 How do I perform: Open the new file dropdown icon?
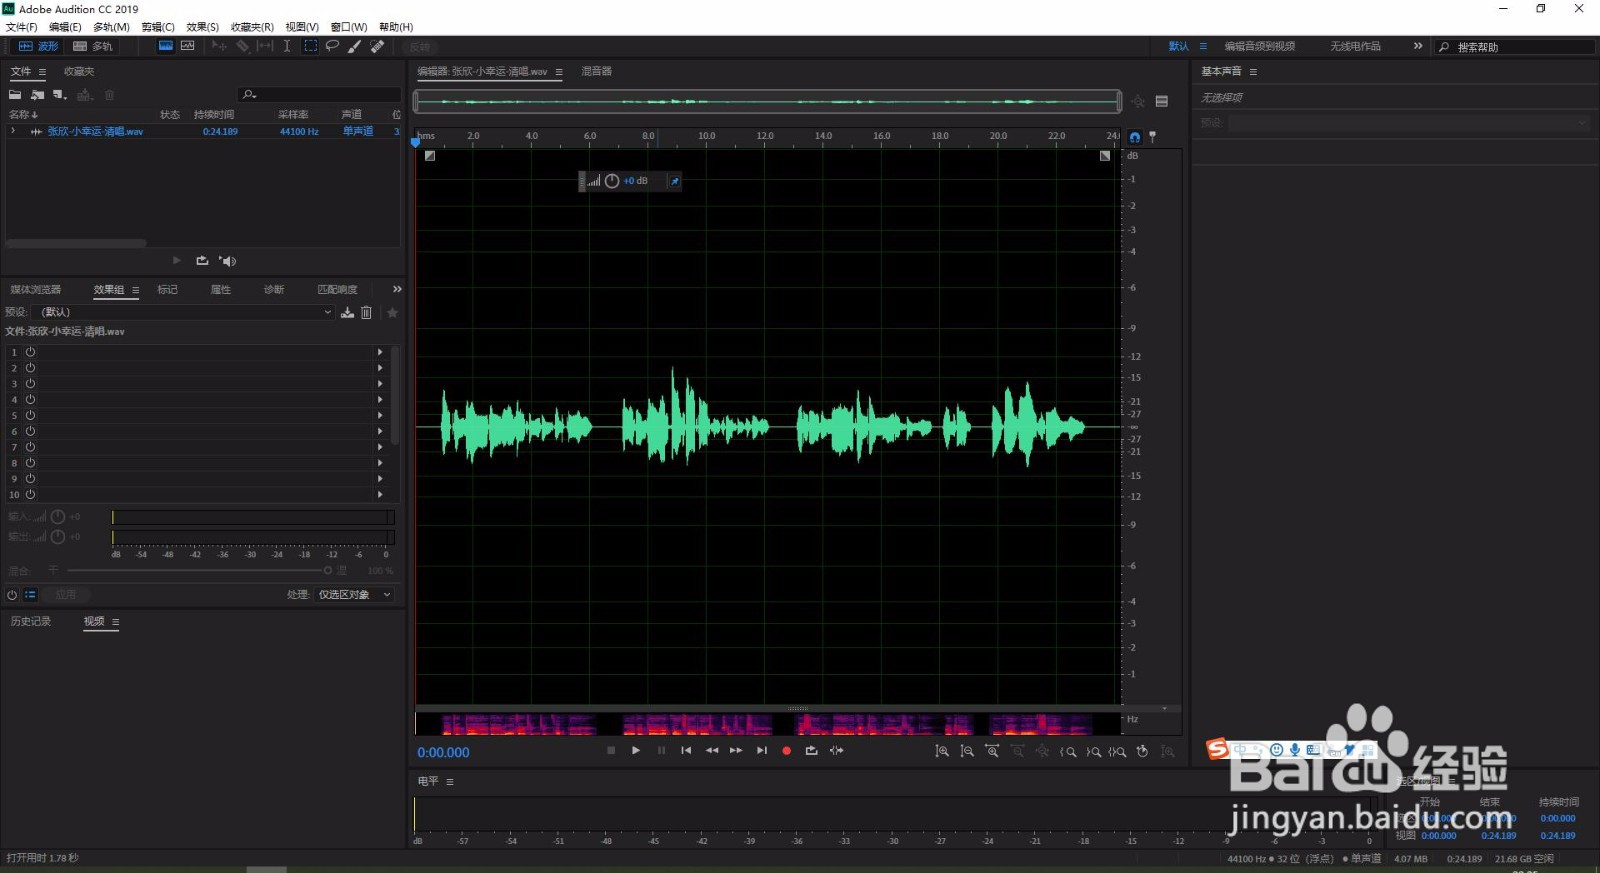[x=60, y=94]
